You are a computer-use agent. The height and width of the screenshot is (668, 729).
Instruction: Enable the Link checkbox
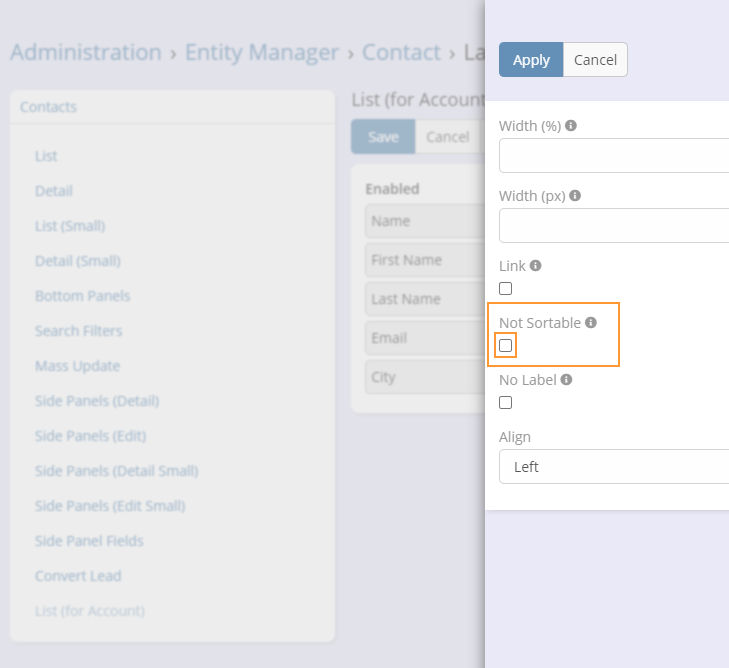(x=506, y=289)
